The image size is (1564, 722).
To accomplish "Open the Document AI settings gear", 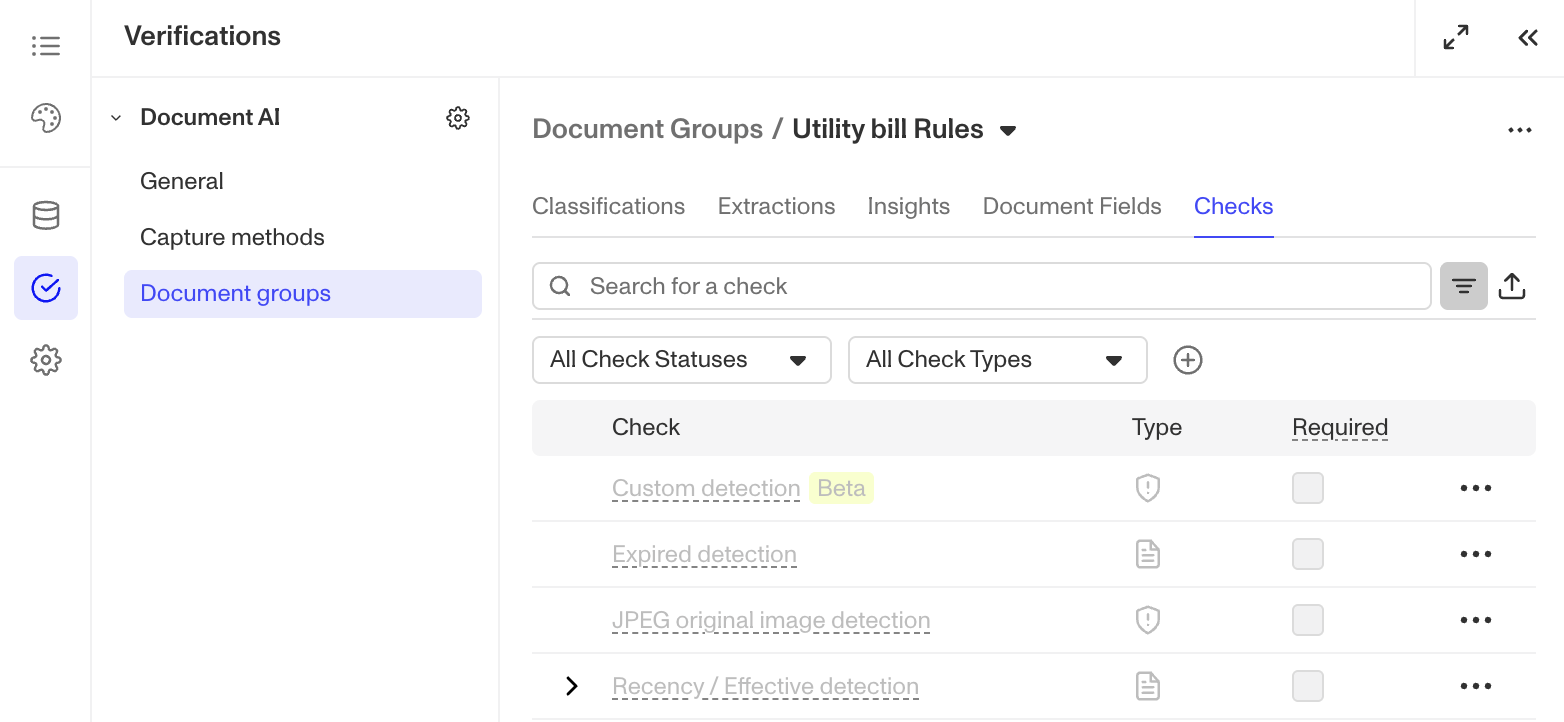I will [x=458, y=117].
